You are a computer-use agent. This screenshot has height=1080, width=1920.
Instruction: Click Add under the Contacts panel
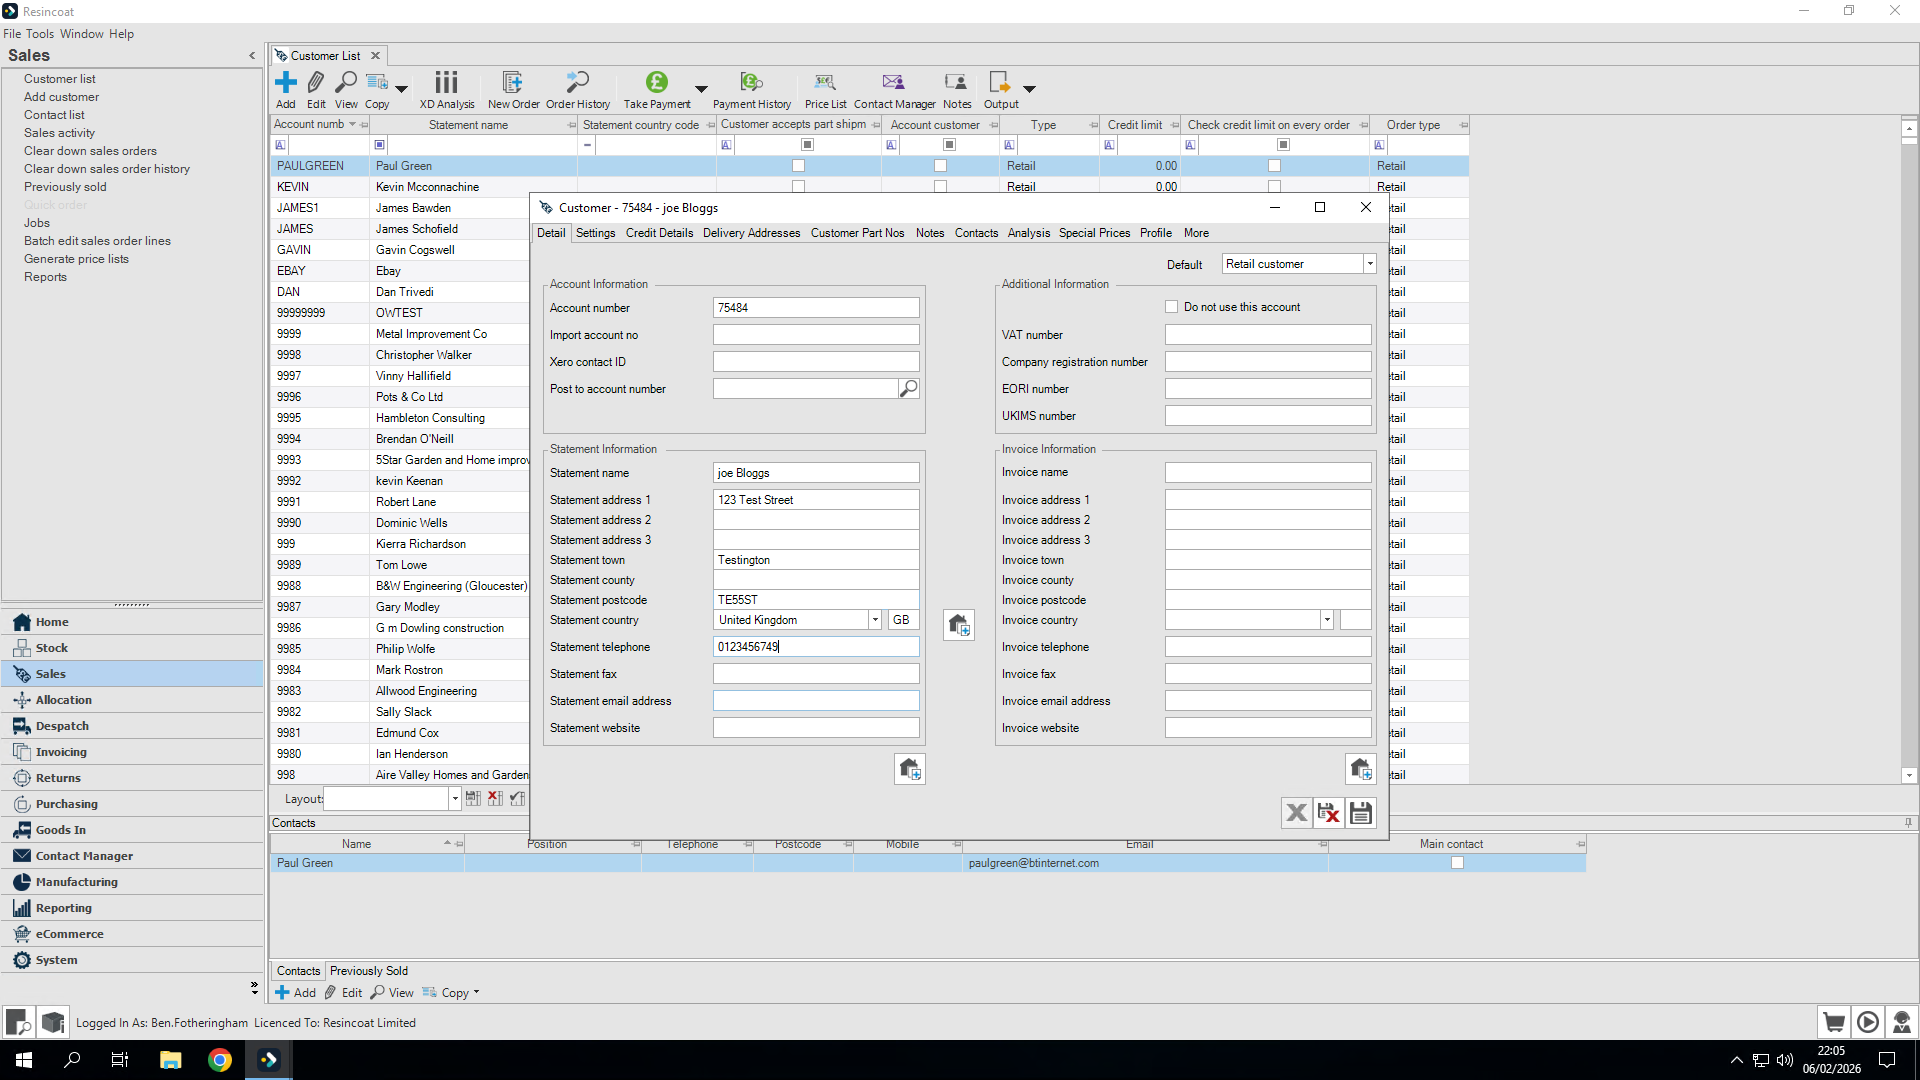[x=296, y=992]
